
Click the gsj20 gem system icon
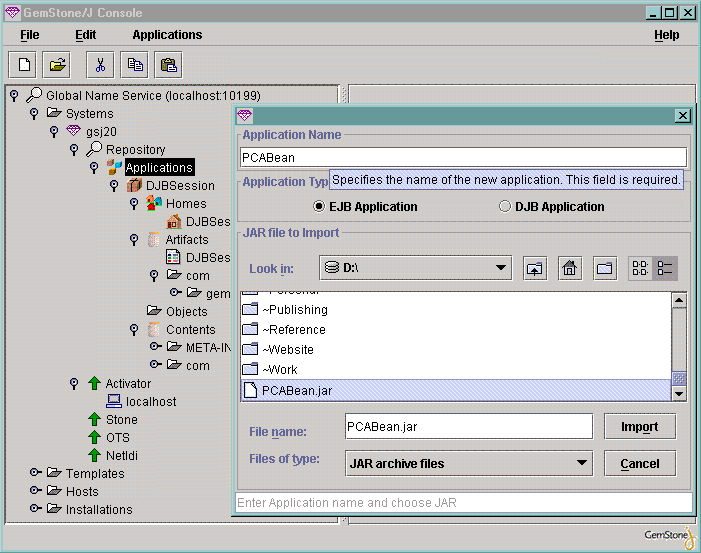73,131
